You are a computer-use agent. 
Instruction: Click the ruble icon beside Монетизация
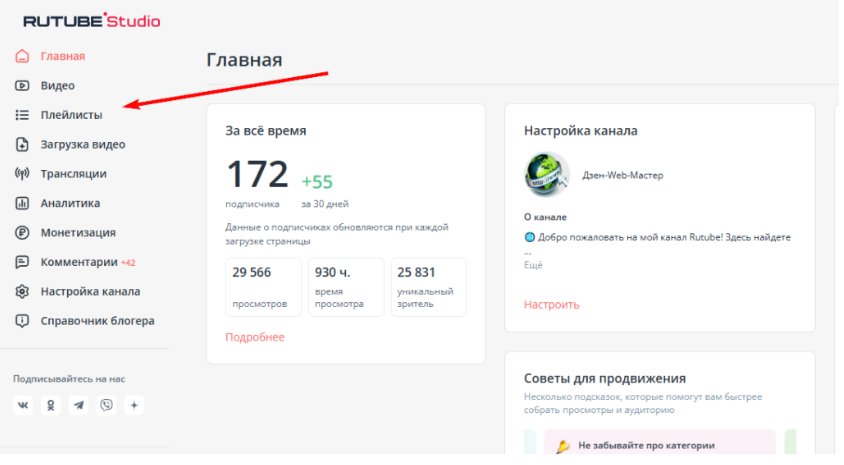pos(22,232)
